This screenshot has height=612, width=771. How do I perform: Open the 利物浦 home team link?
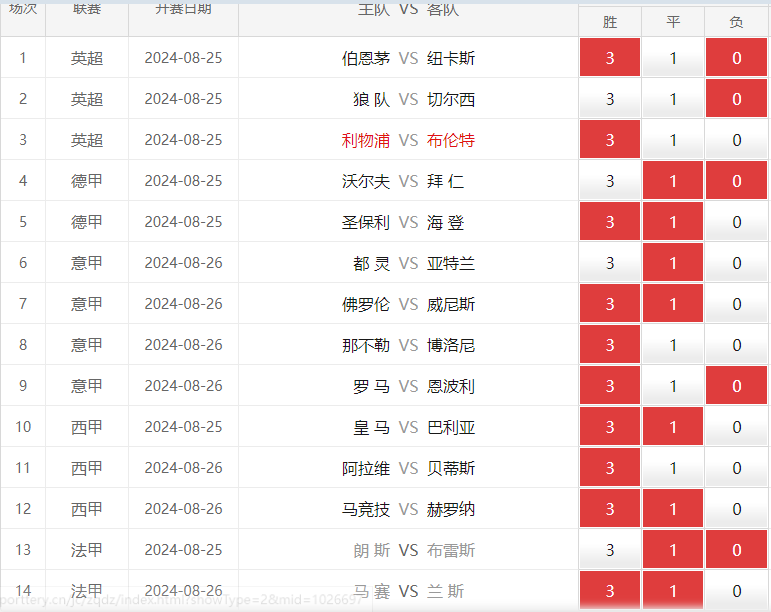click(365, 140)
